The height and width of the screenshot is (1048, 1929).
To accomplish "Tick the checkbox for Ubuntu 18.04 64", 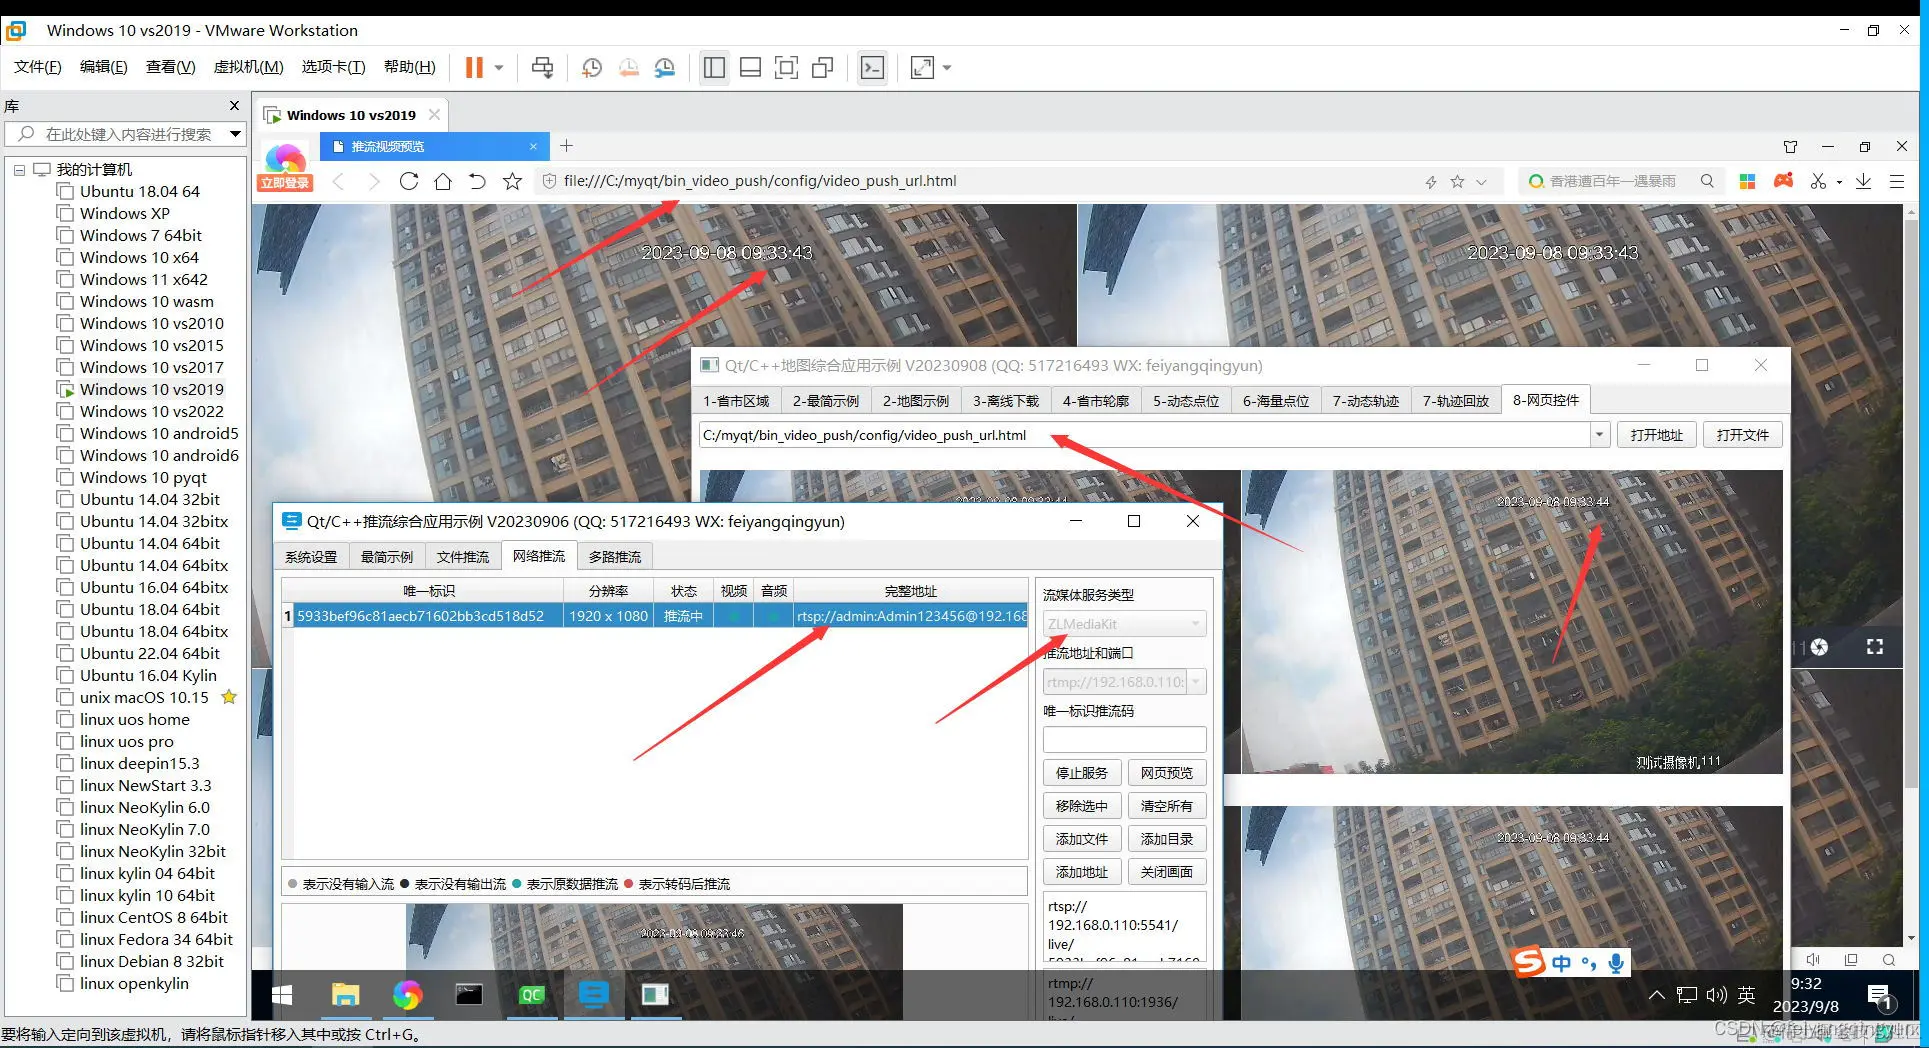I will [x=65, y=191].
